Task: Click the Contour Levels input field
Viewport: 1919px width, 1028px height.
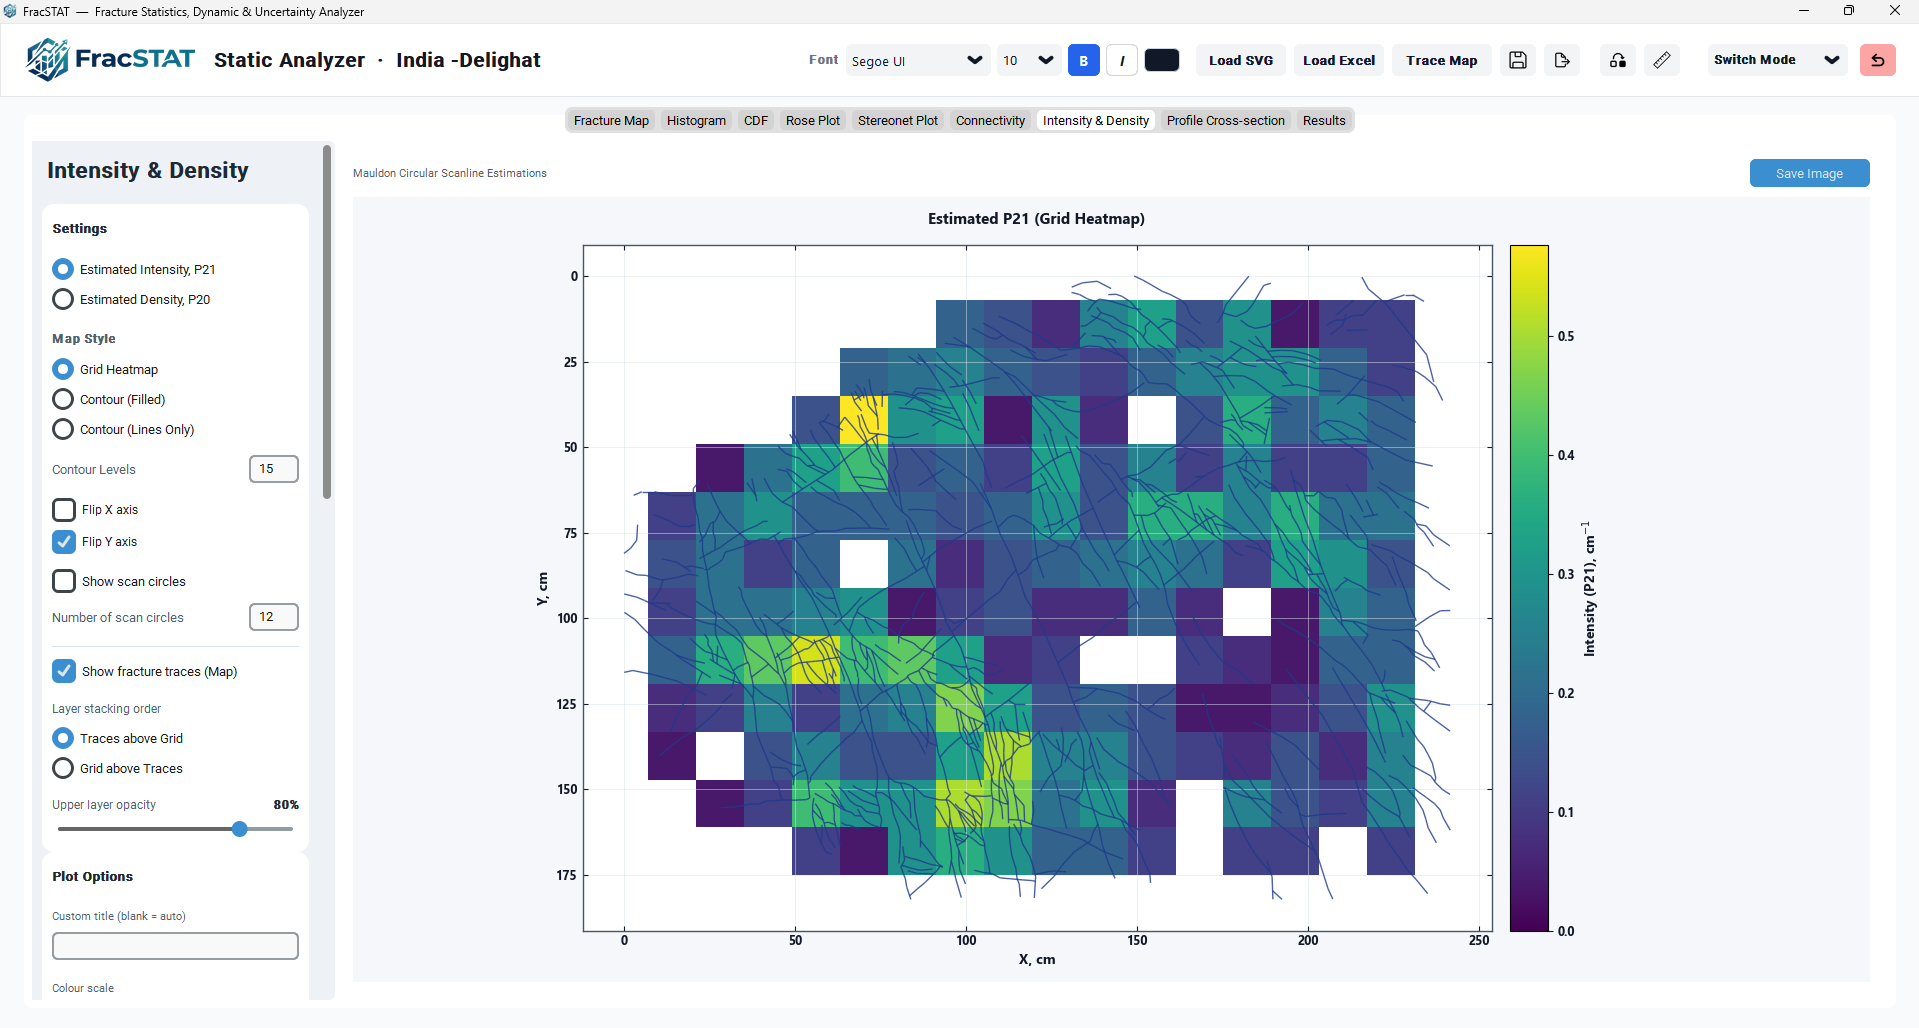Action: (274, 469)
